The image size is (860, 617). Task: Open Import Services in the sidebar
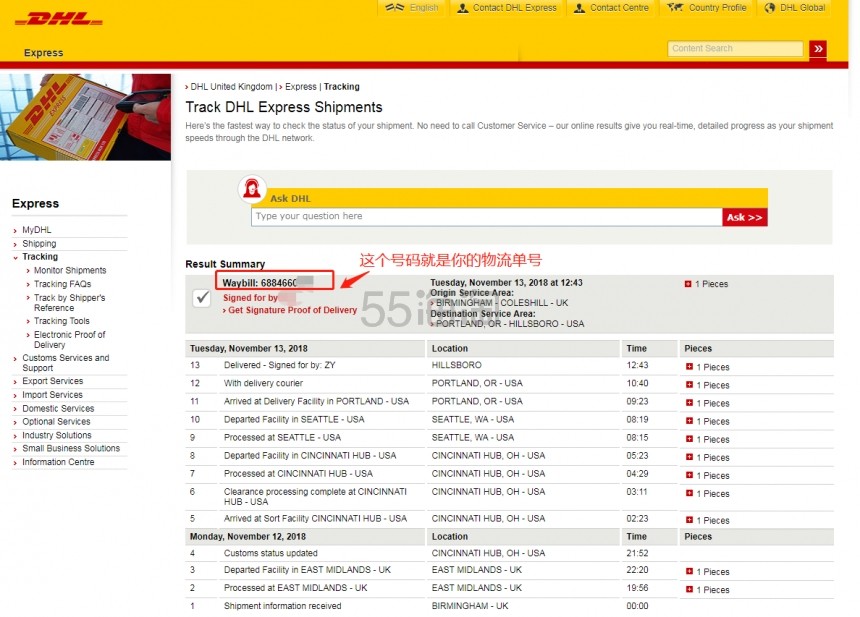52,395
